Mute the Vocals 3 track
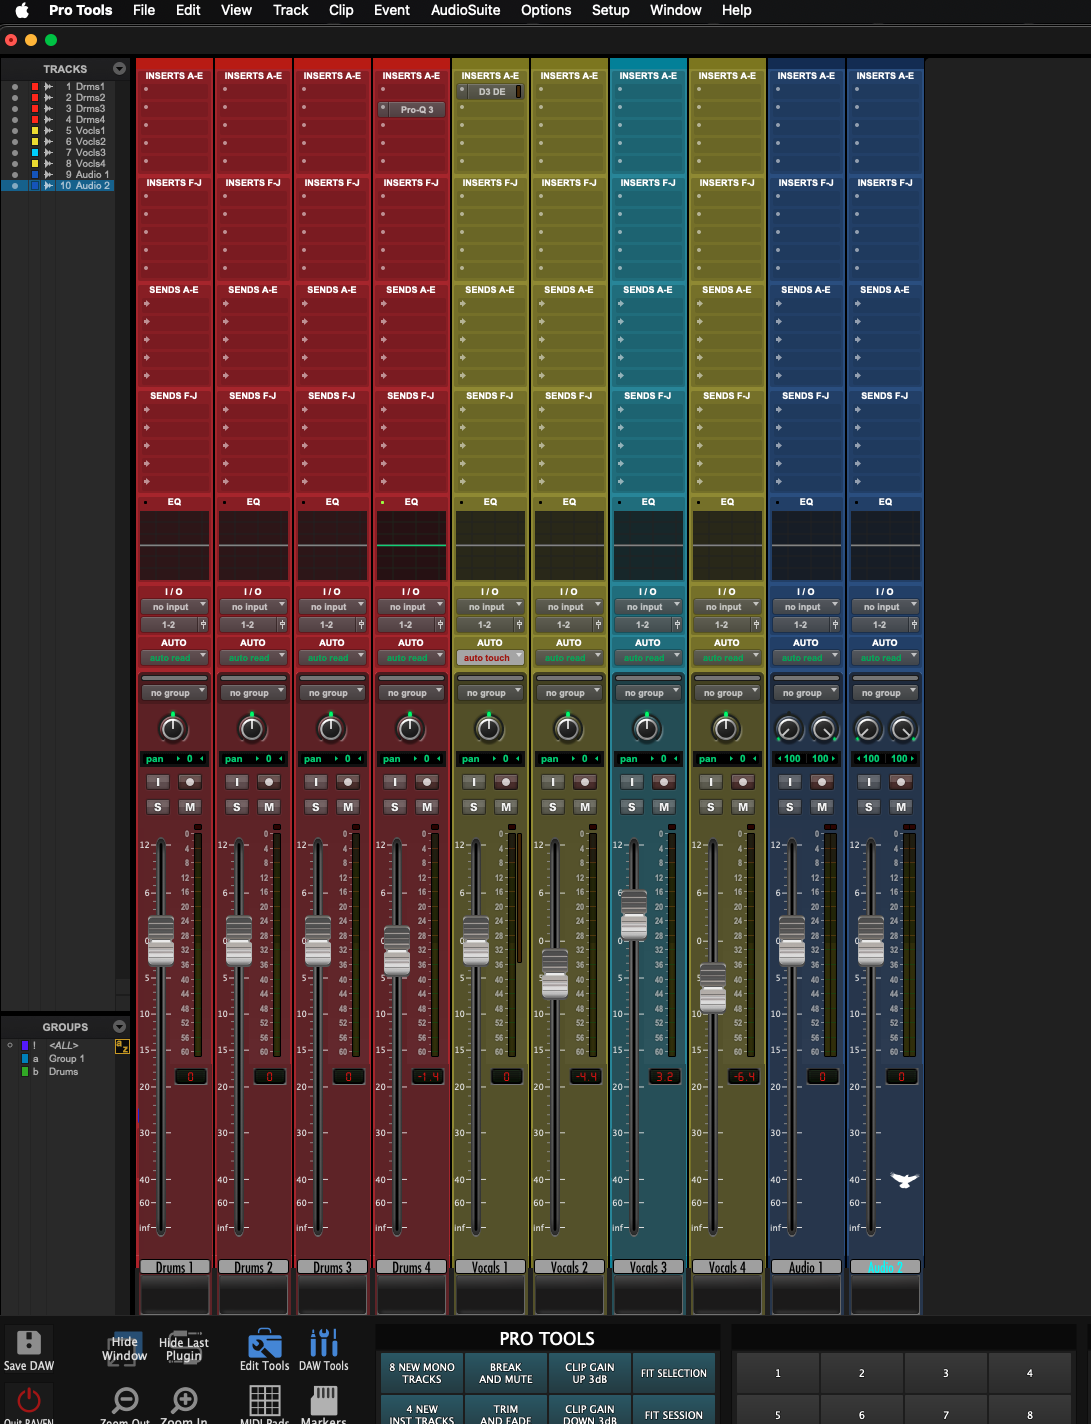This screenshot has height=1424, width=1091. (664, 807)
